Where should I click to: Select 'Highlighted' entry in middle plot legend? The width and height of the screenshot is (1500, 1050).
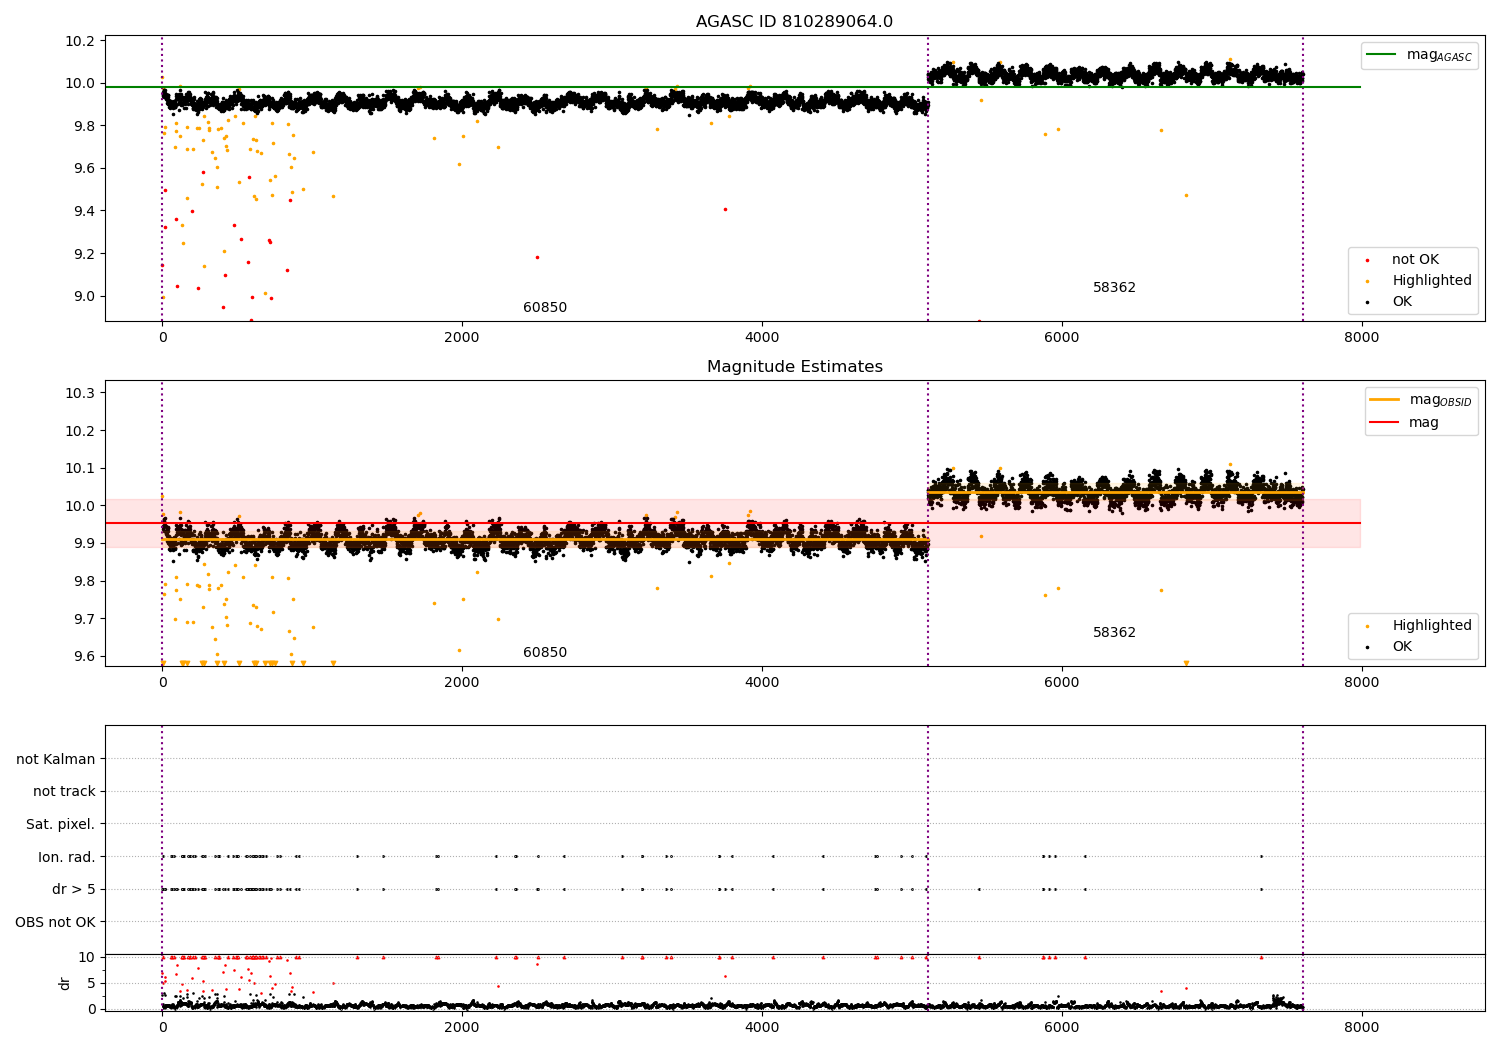[x=1431, y=626]
